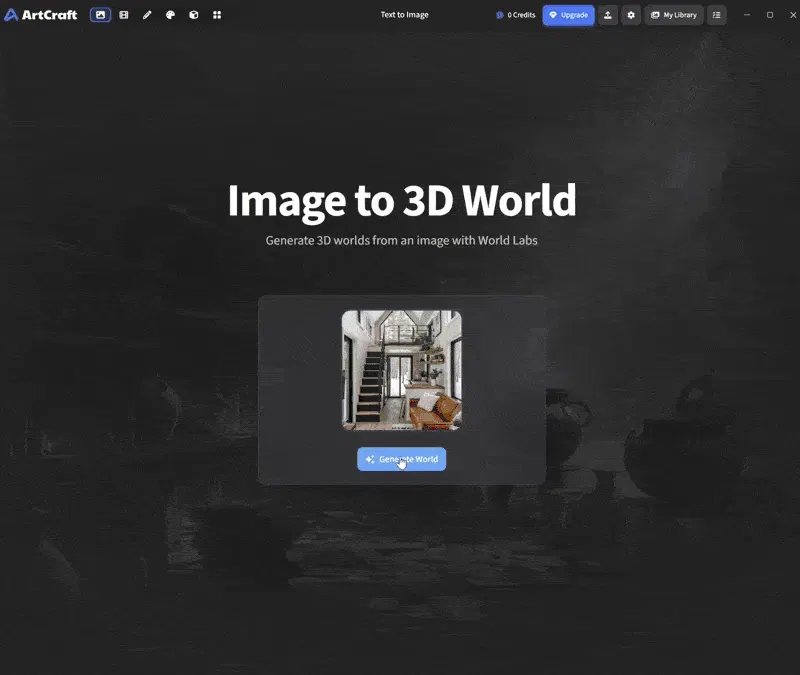Click the Image to 3D World heading

click(402, 201)
